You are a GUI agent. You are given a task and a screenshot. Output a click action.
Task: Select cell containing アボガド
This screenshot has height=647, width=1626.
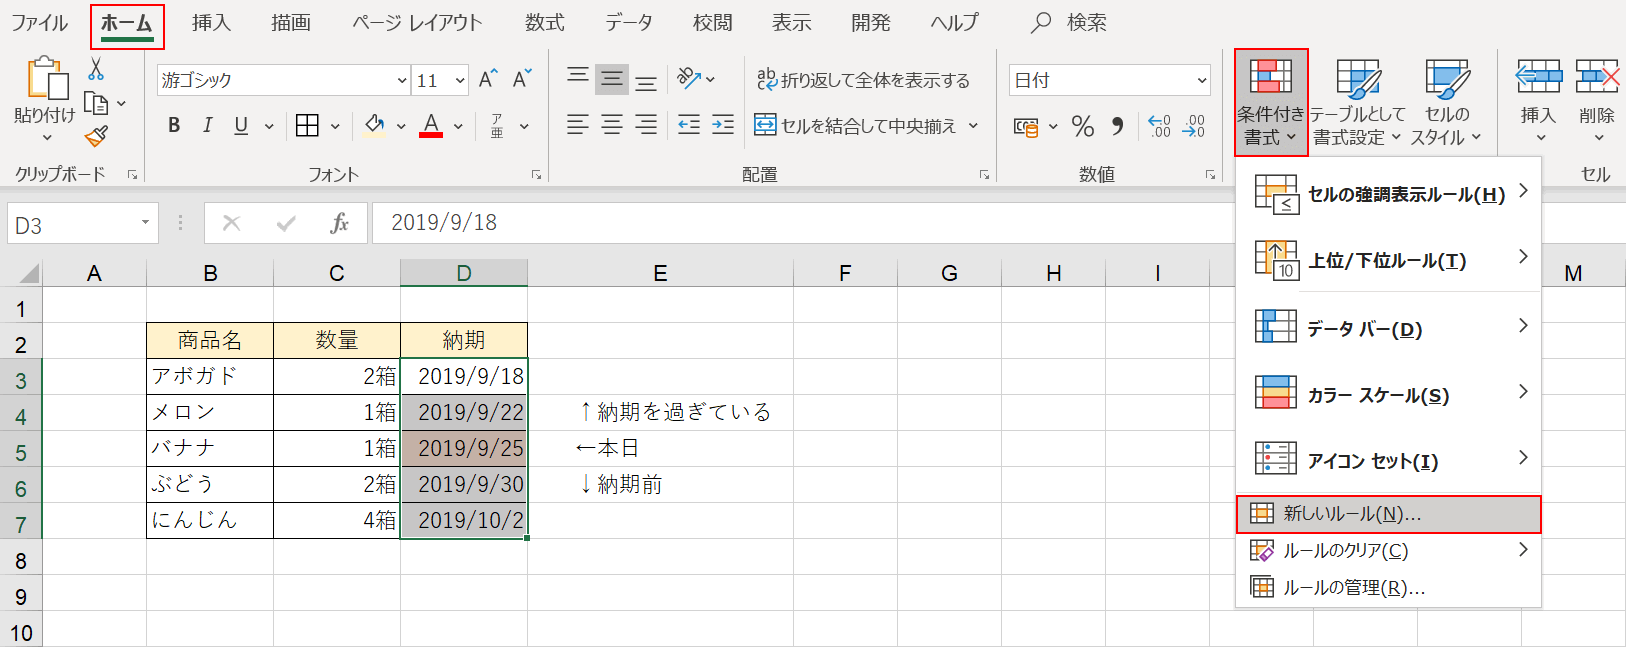pos(210,376)
